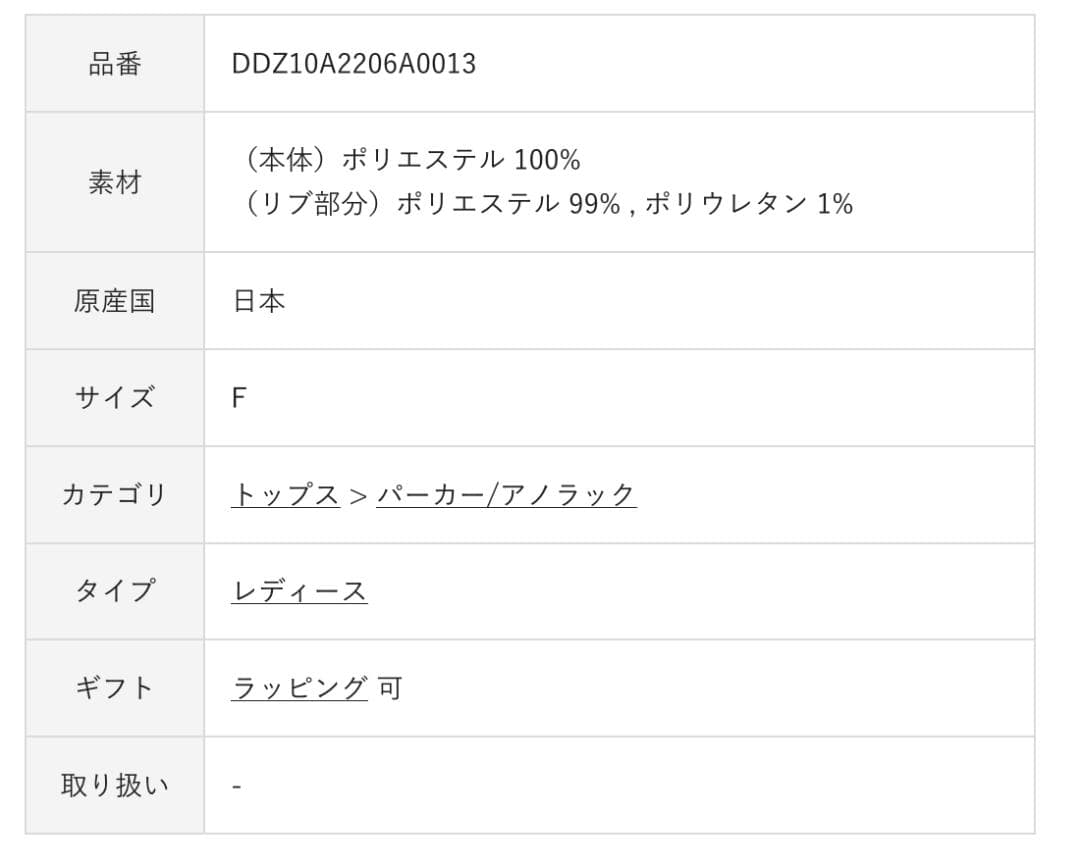1080x865 pixels.
Task: Click the サイズ row header
Action: (115, 396)
